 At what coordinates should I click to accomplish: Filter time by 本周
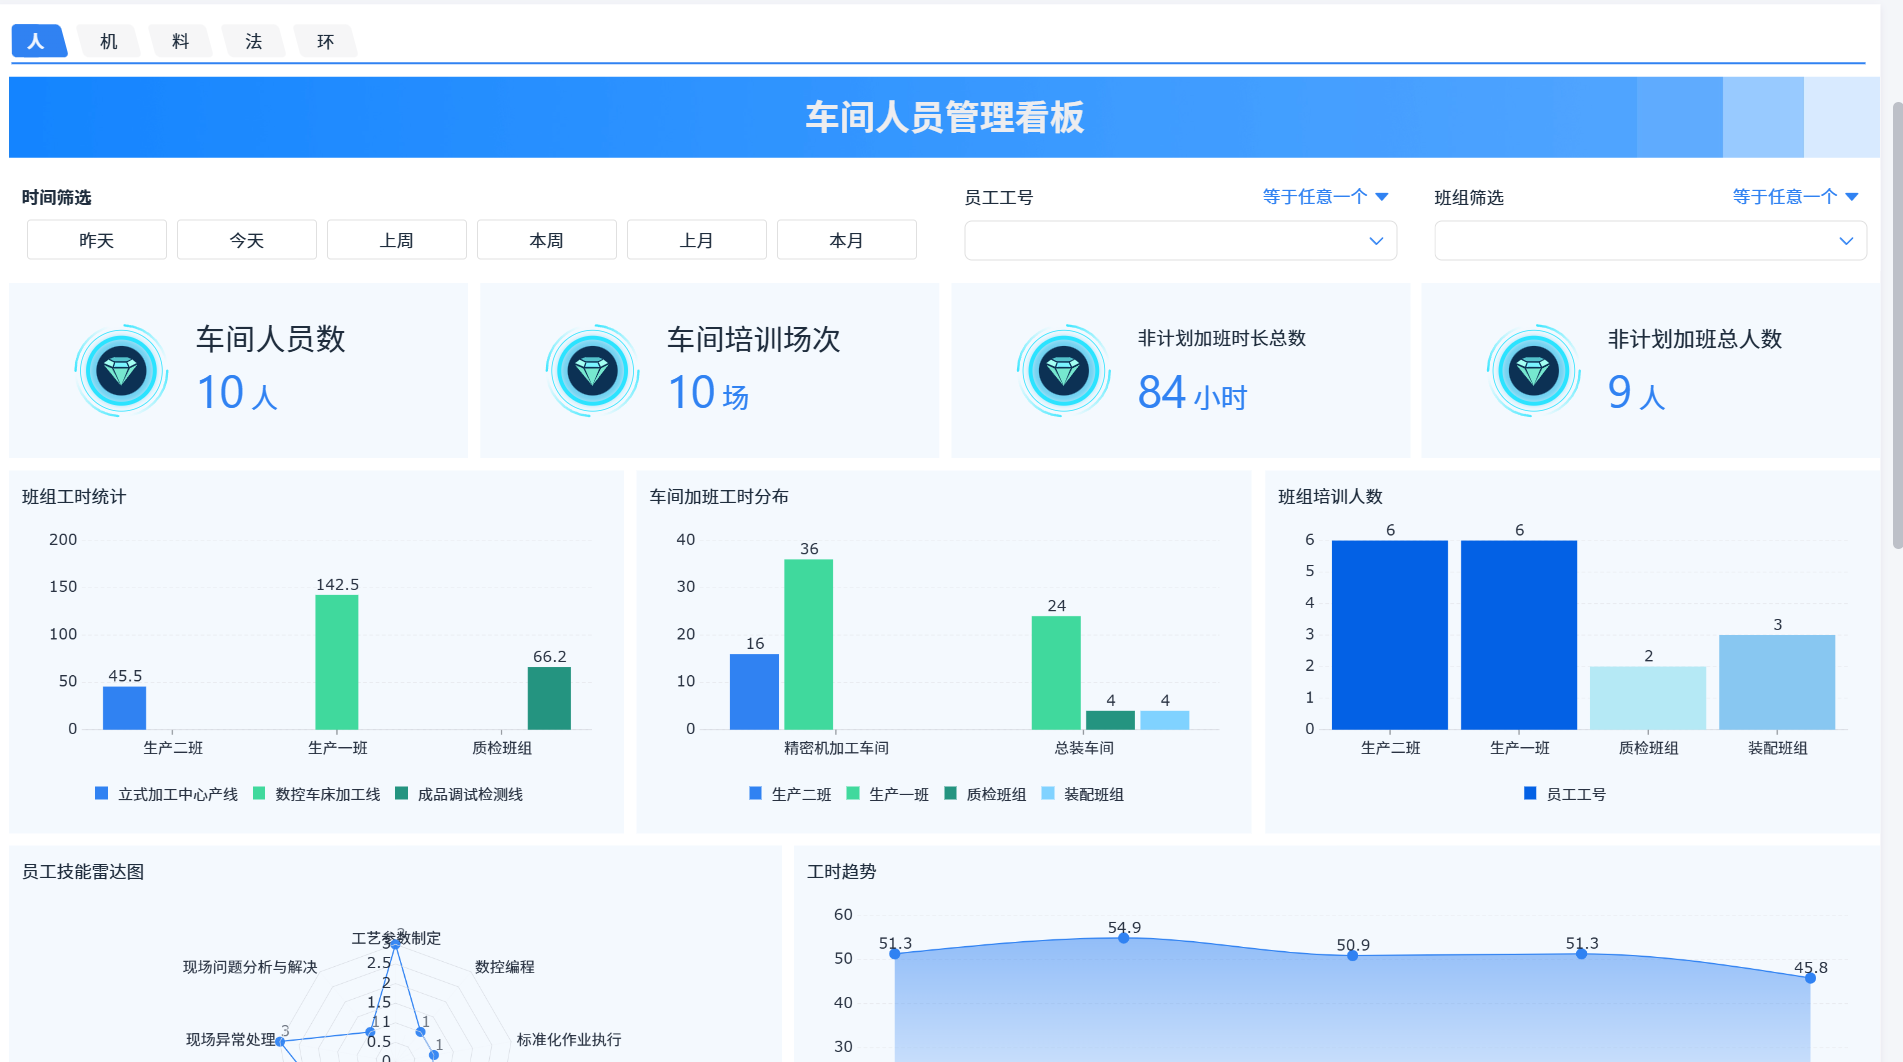coord(547,240)
